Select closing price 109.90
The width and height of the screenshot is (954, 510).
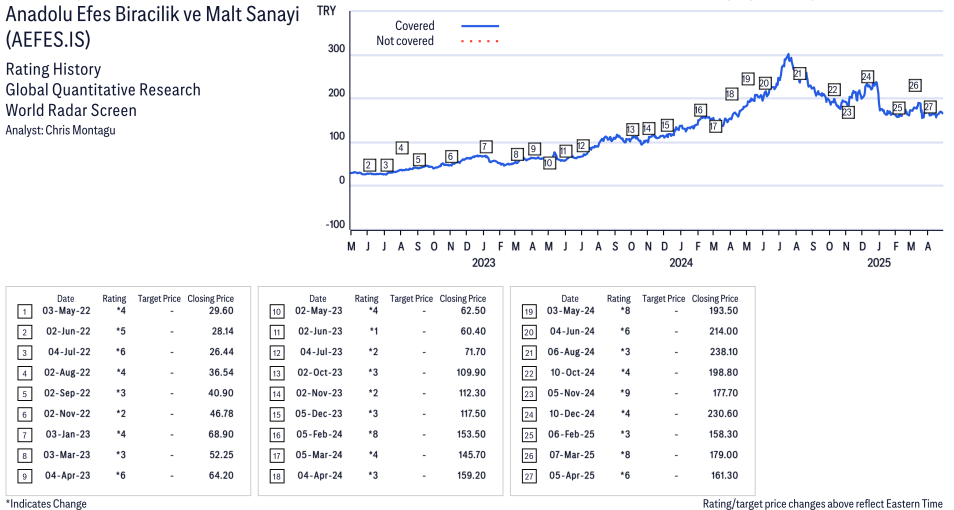472,372
